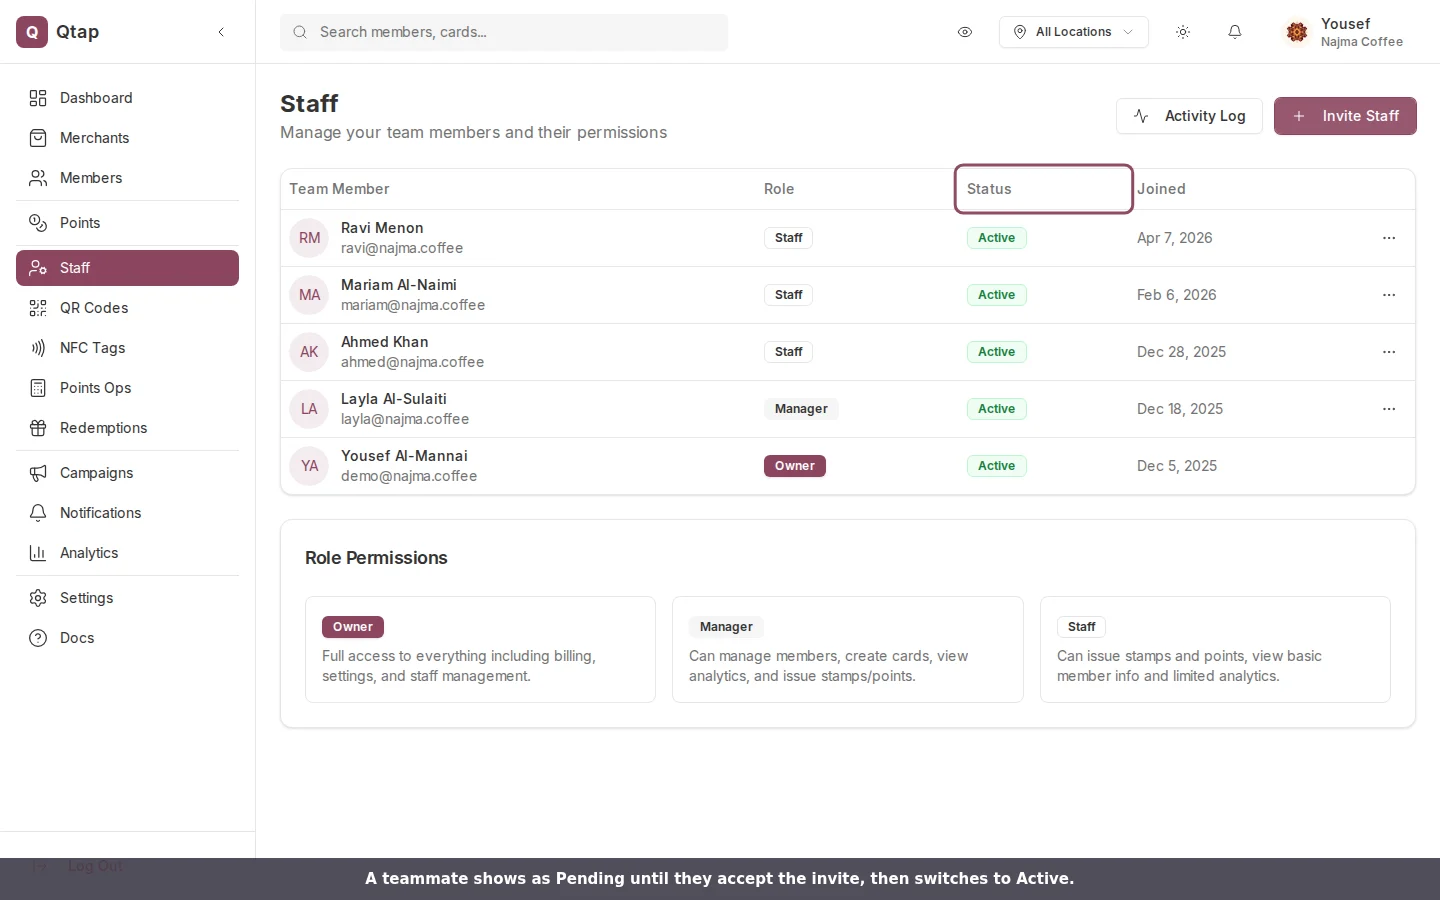Click the LA avatar for Layla

pyautogui.click(x=309, y=409)
